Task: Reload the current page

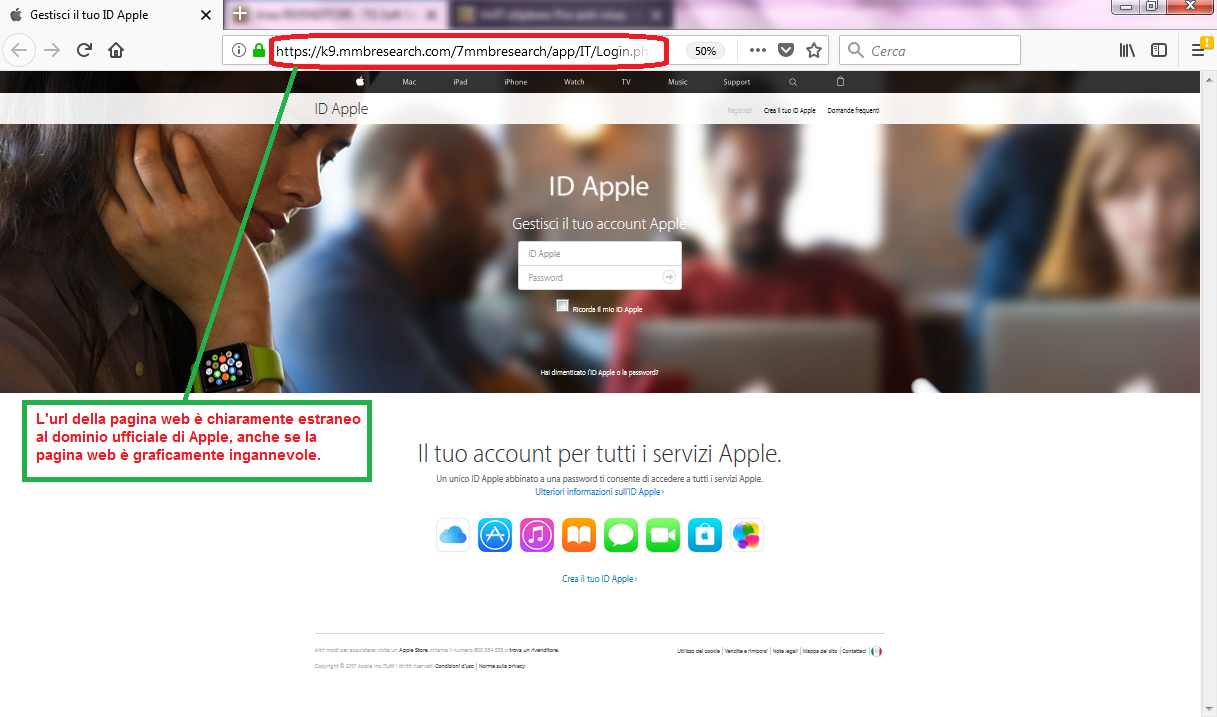Action: [x=85, y=50]
